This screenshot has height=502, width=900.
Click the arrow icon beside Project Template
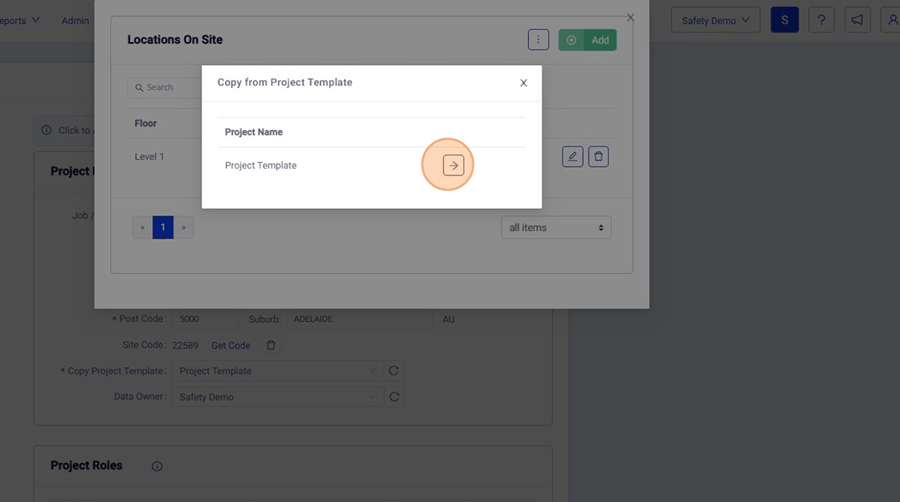pos(453,165)
